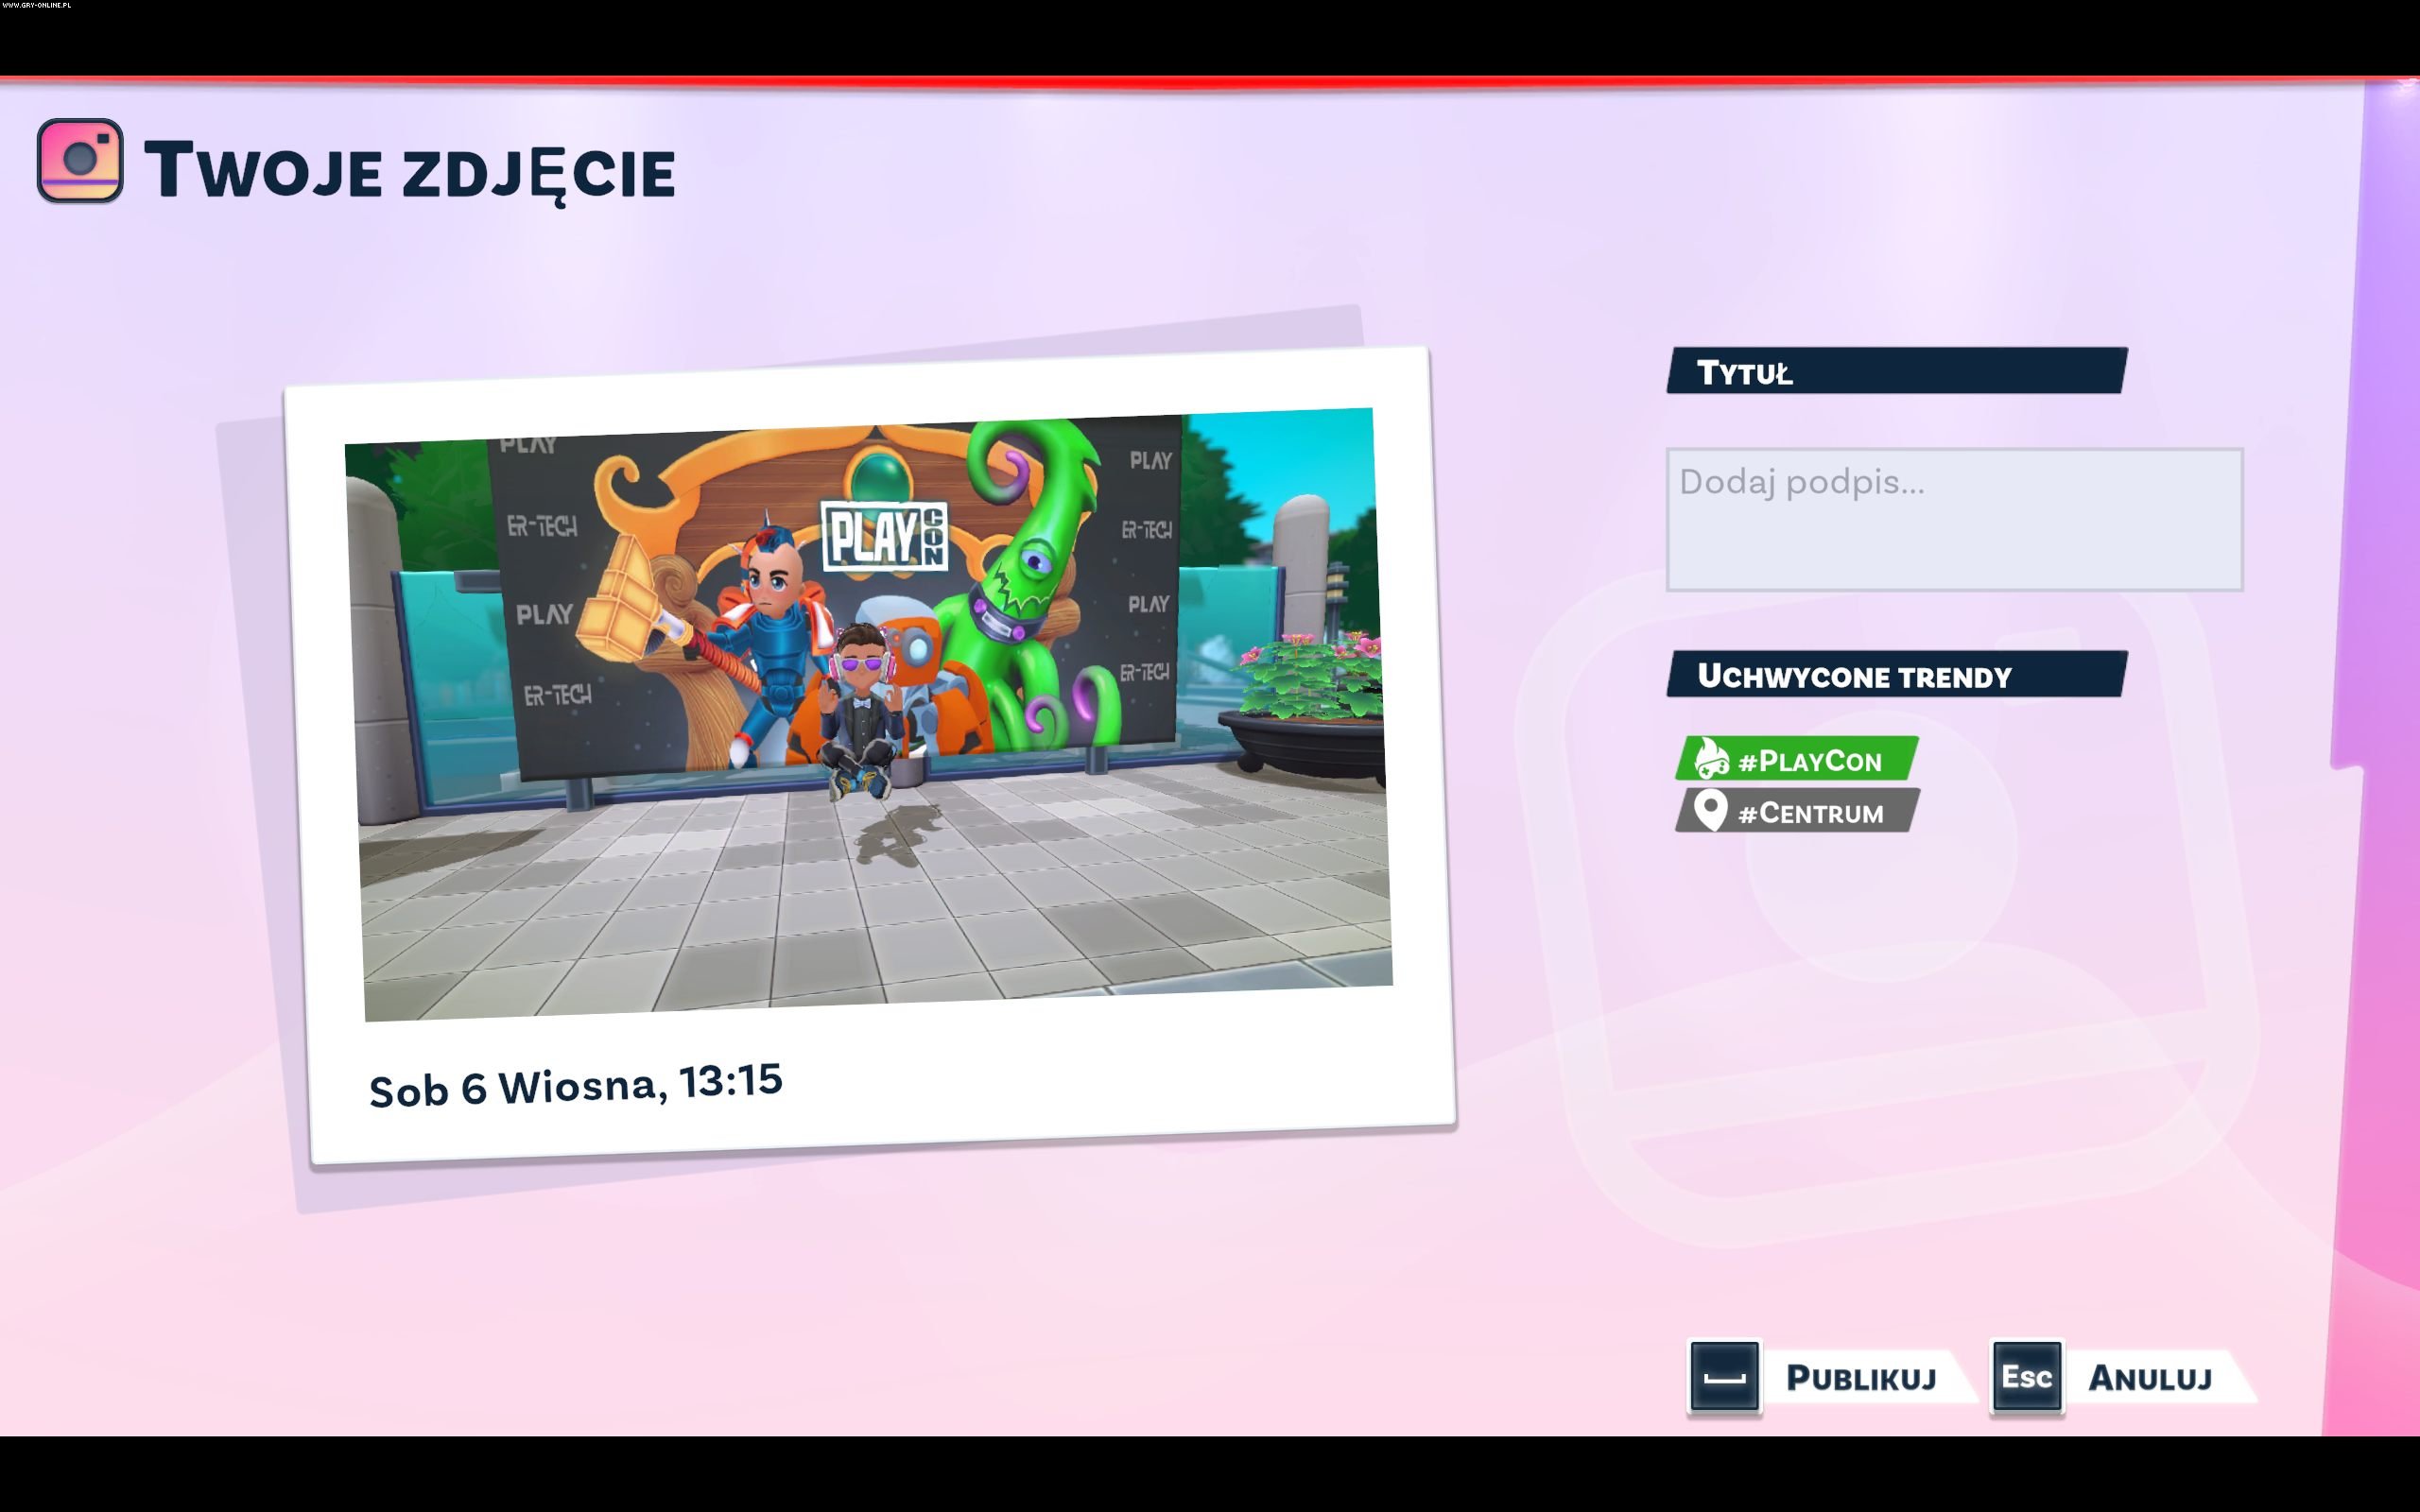This screenshot has height=1512, width=2420.
Task: Click the camera icon beside Twoje zdjęcie
Action: [80, 160]
